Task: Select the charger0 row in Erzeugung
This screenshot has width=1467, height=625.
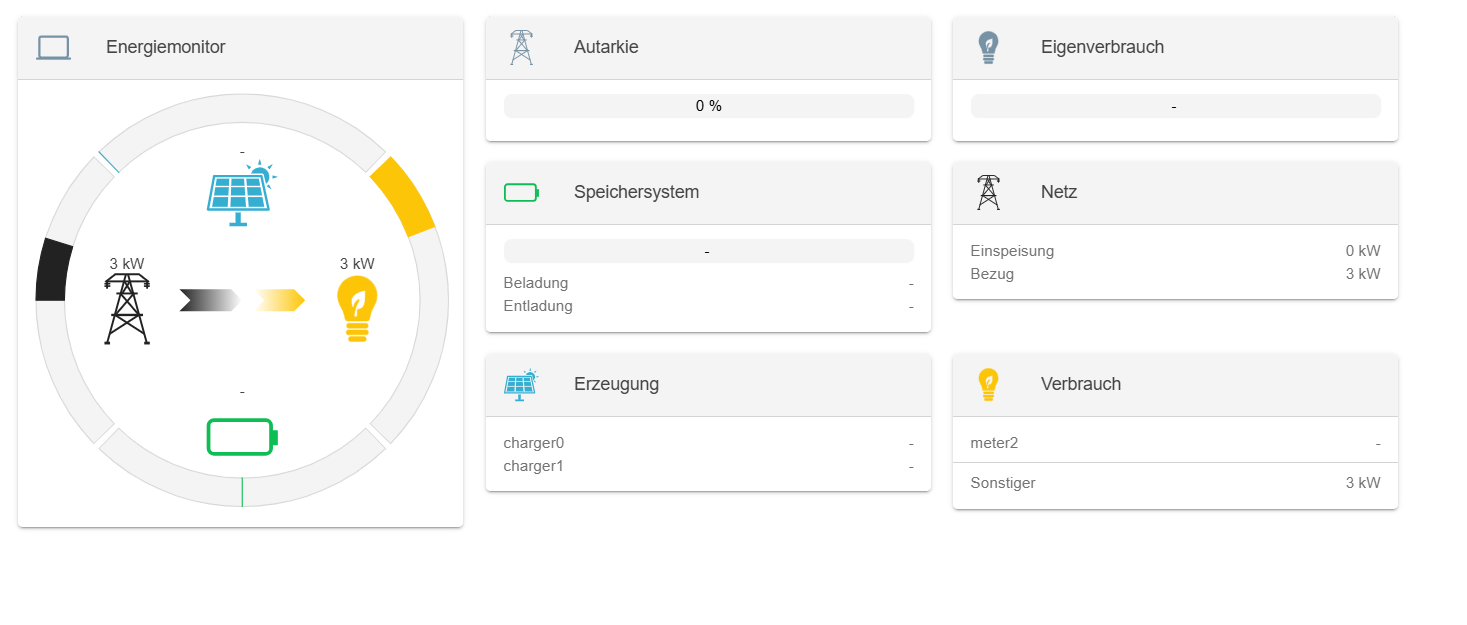Action: point(708,443)
